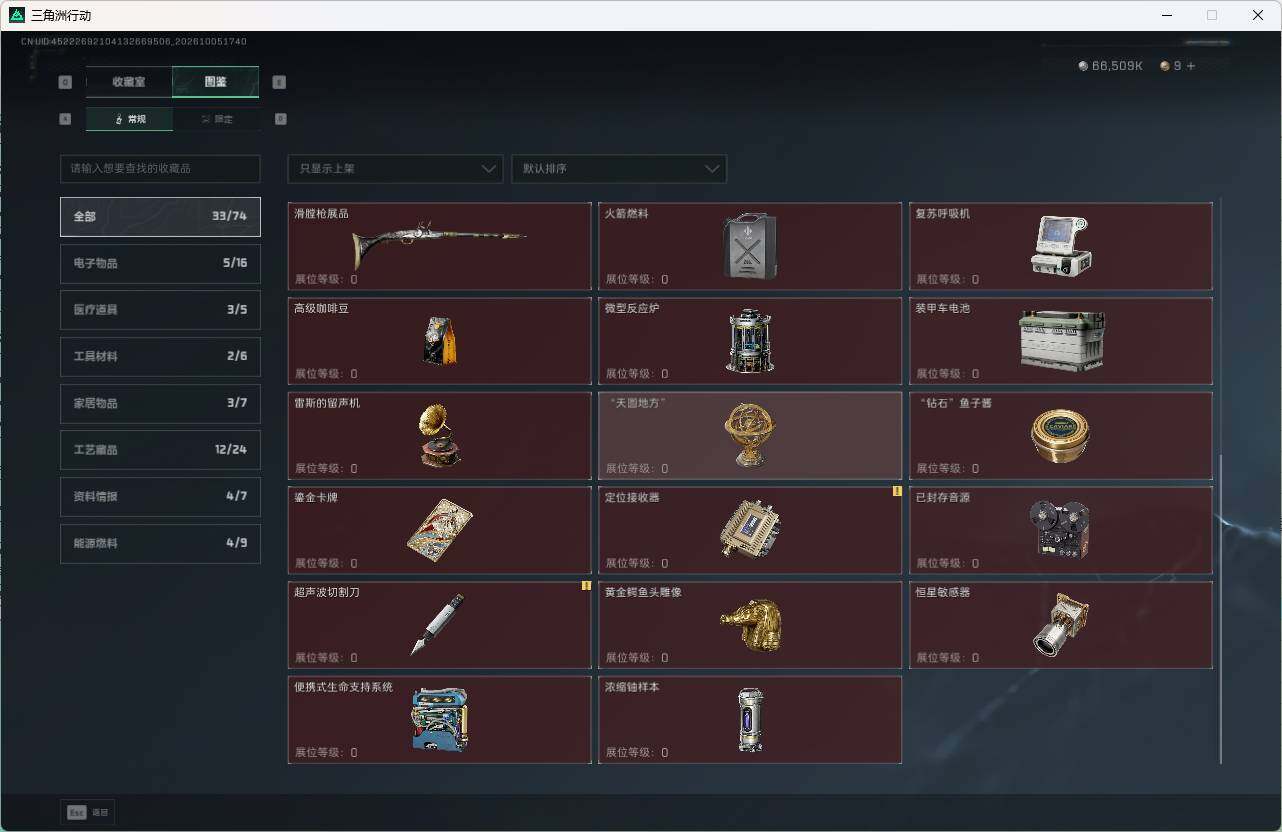1282x832 pixels.
Task: Select the 黄金鳄鱼头雕像 statue item
Action: [750, 625]
